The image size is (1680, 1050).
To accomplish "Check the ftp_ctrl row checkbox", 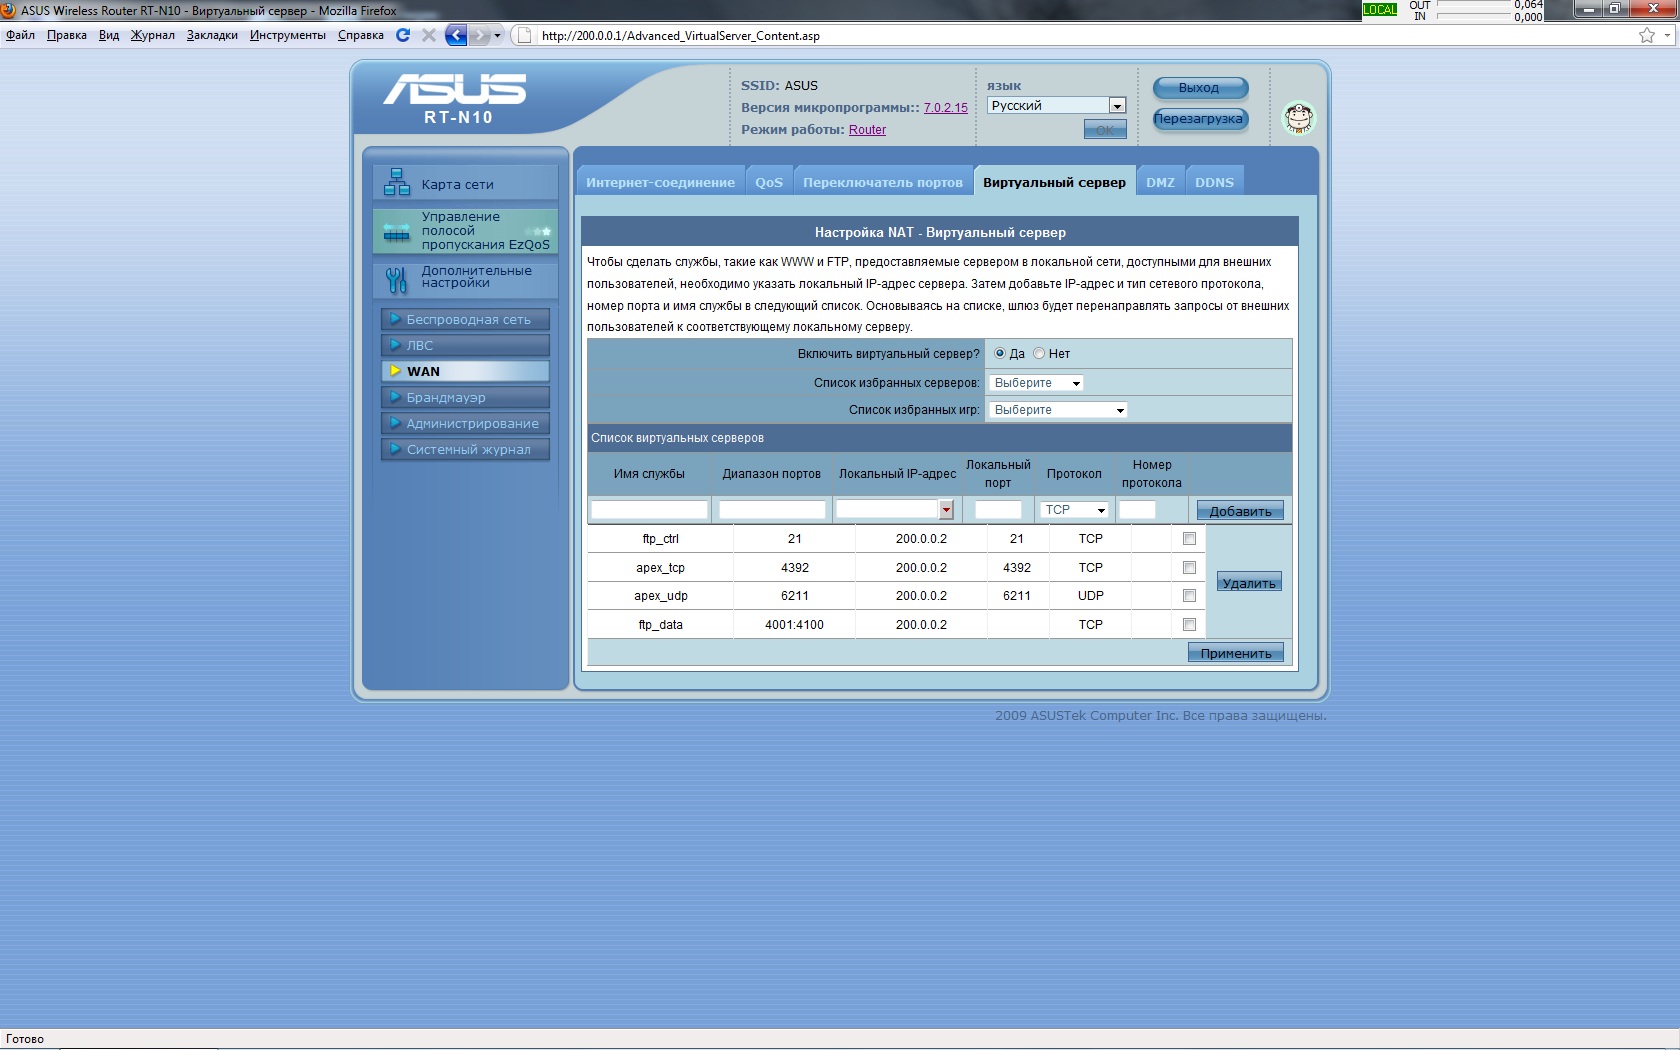I will (1189, 539).
